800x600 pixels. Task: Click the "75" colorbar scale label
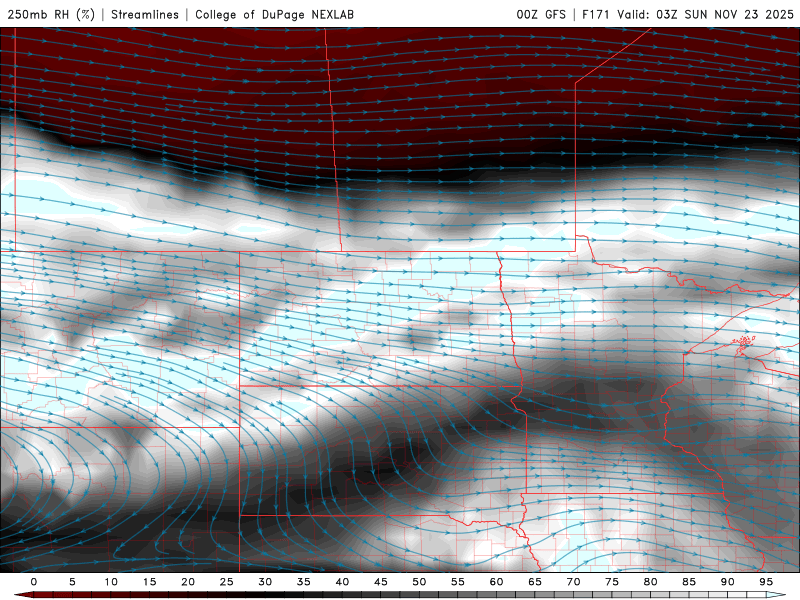pos(612,582)
